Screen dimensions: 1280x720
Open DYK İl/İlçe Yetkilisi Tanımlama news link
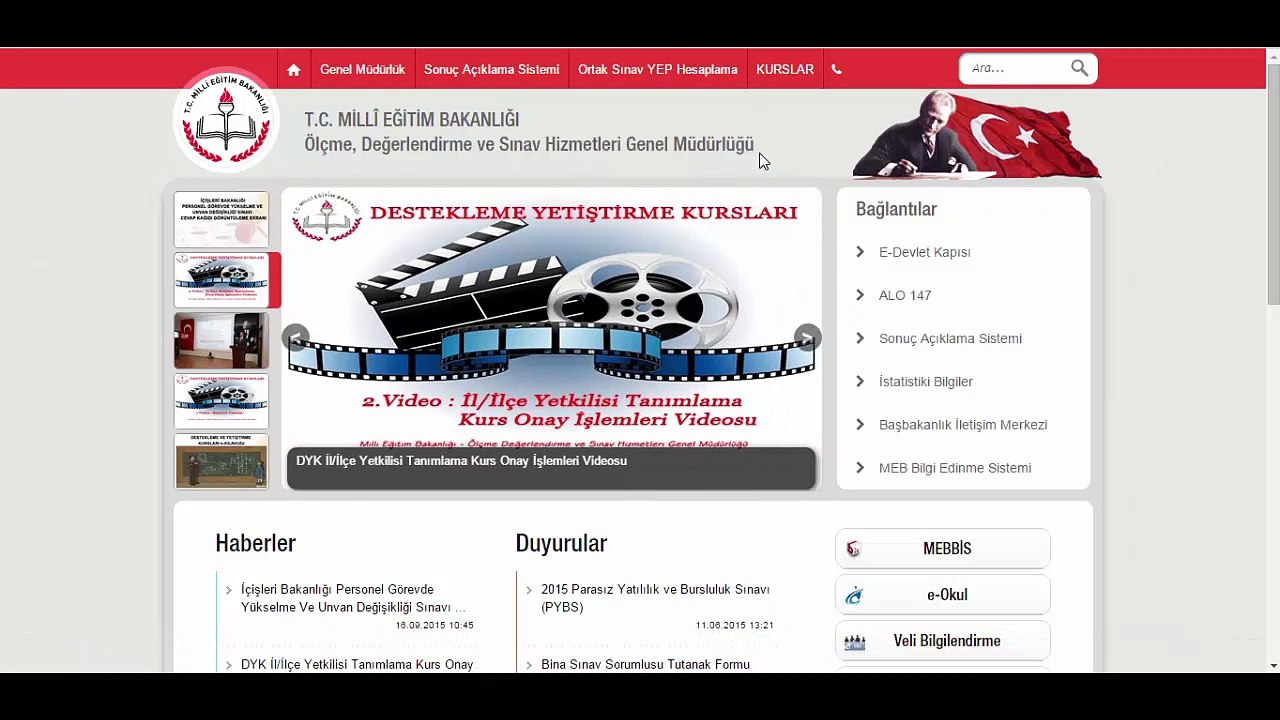point(357,665)
